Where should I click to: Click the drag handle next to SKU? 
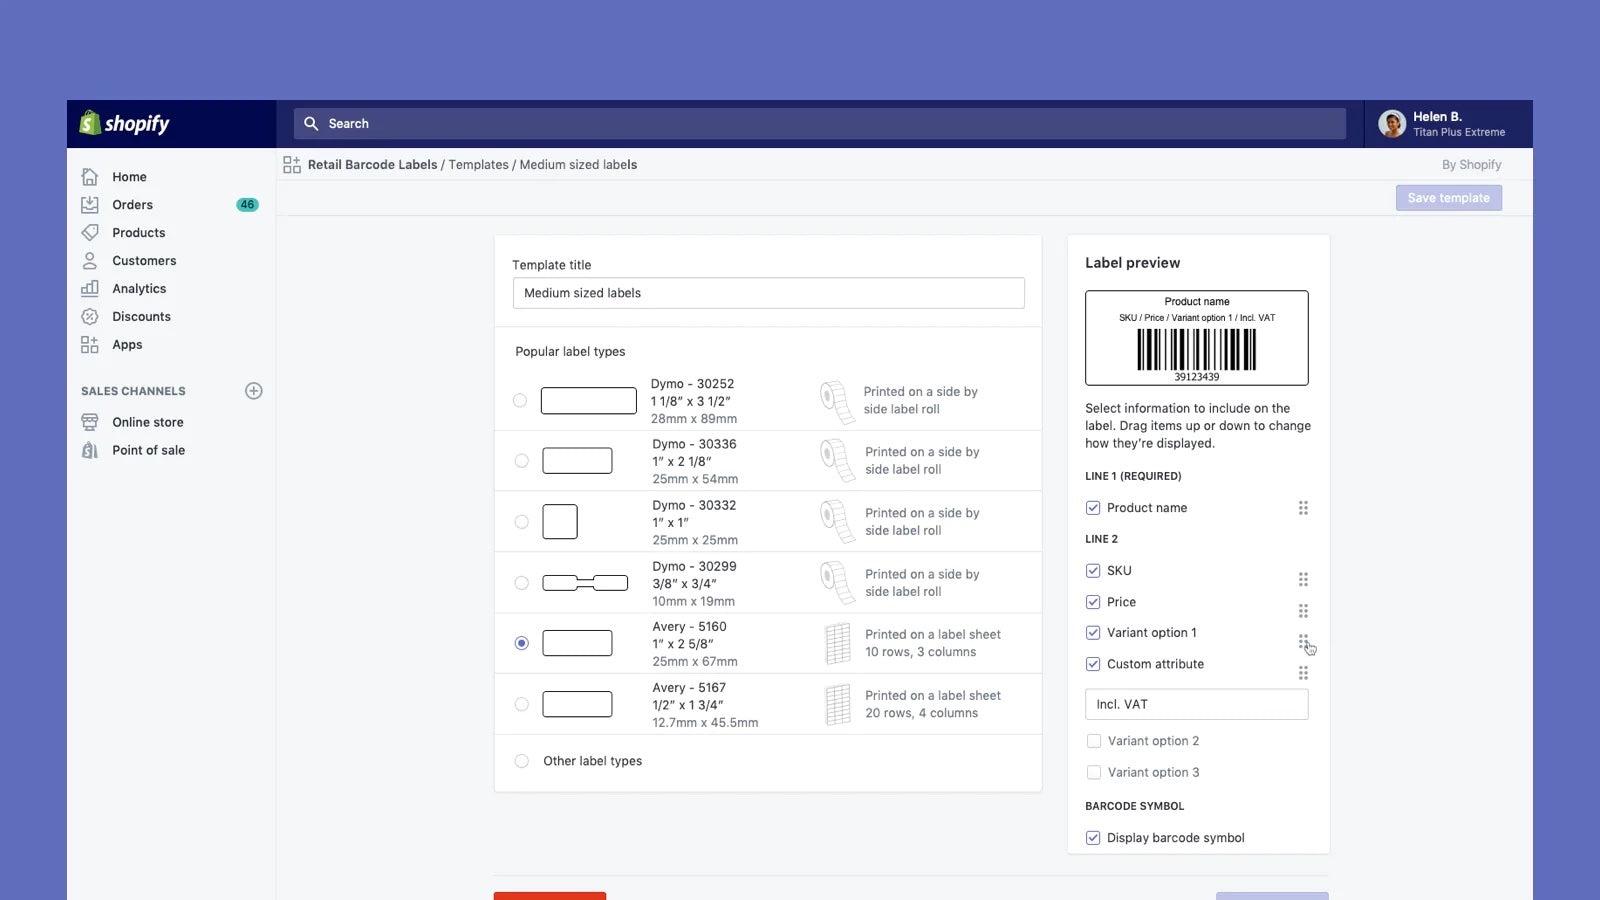pos(1303,578)
